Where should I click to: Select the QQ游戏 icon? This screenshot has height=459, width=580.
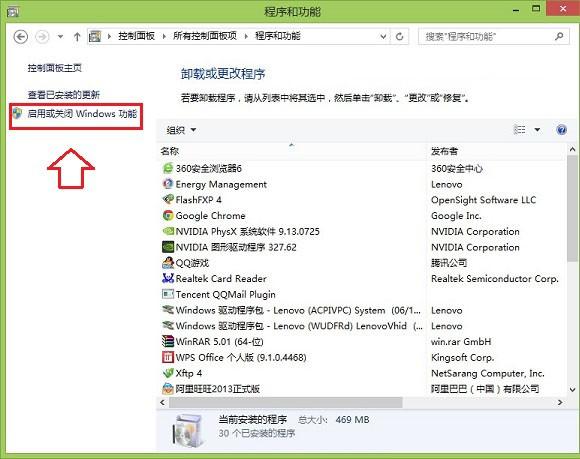pos(168,263)
